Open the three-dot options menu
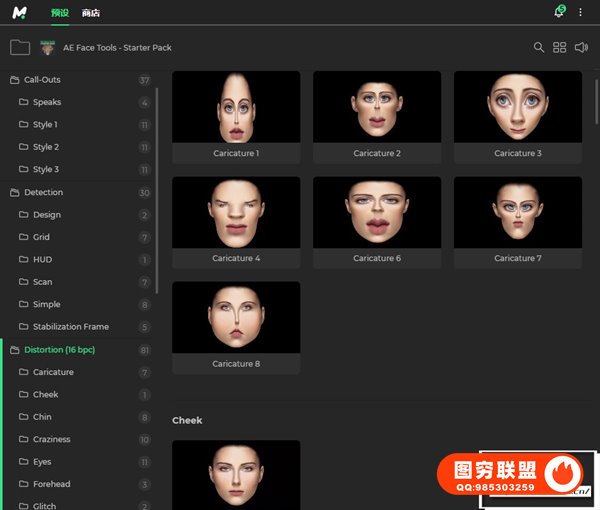The height and width of the screenshot is (510, 600). pyautogui.click(x=580, y=12)
